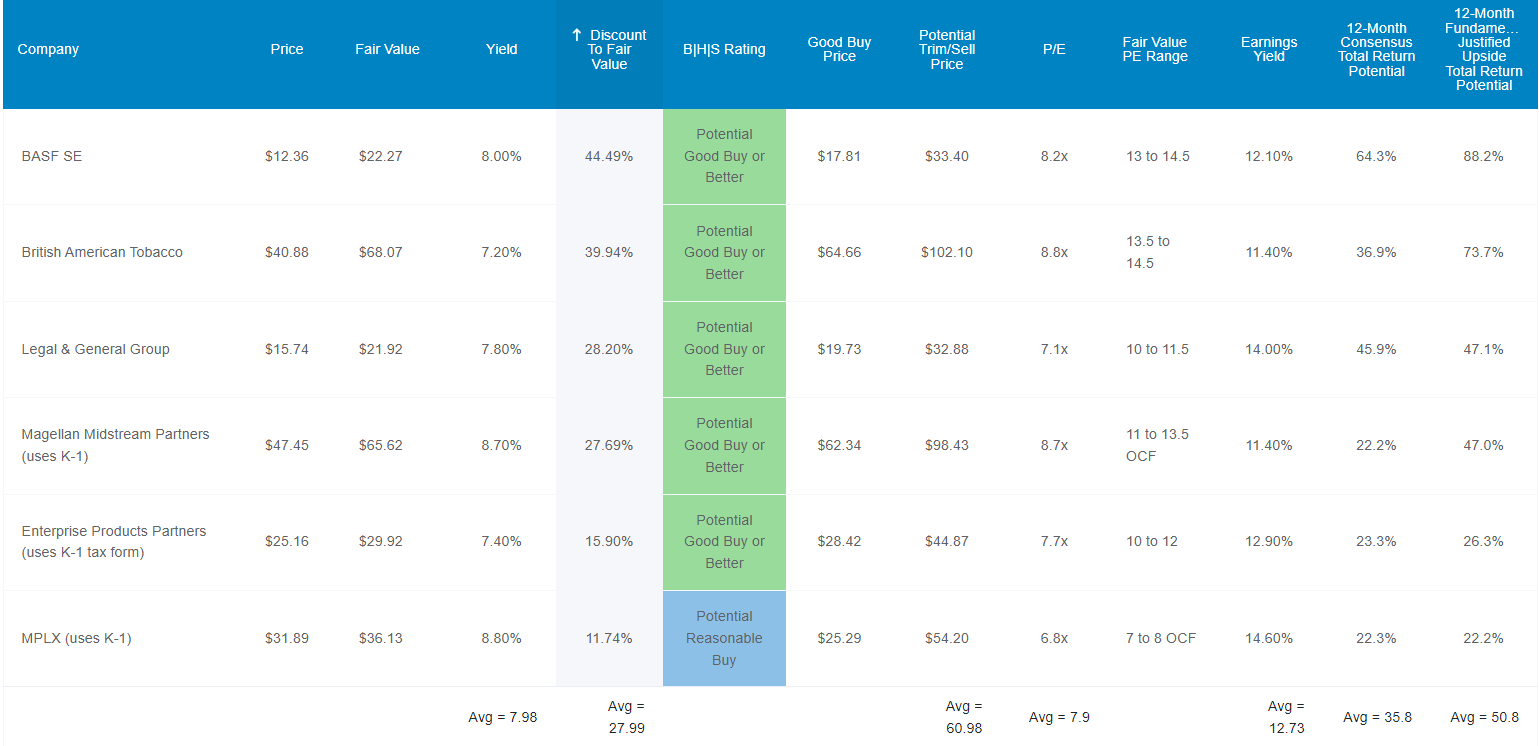This screenshot has width=1539, height=746.
Task: Select the Legal & General Group name
Action: pos(96,349)
